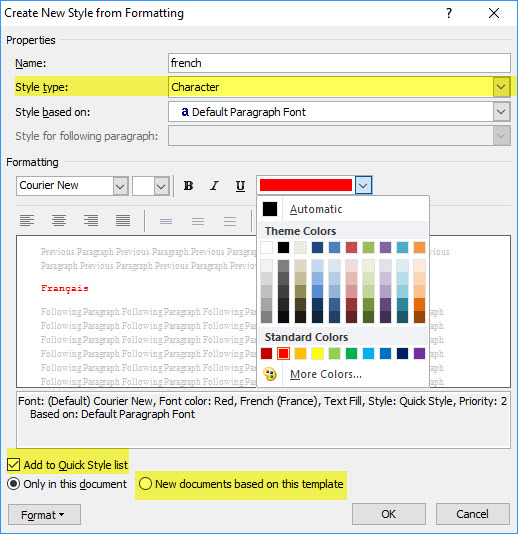Pick black theme color swatch

283,248
